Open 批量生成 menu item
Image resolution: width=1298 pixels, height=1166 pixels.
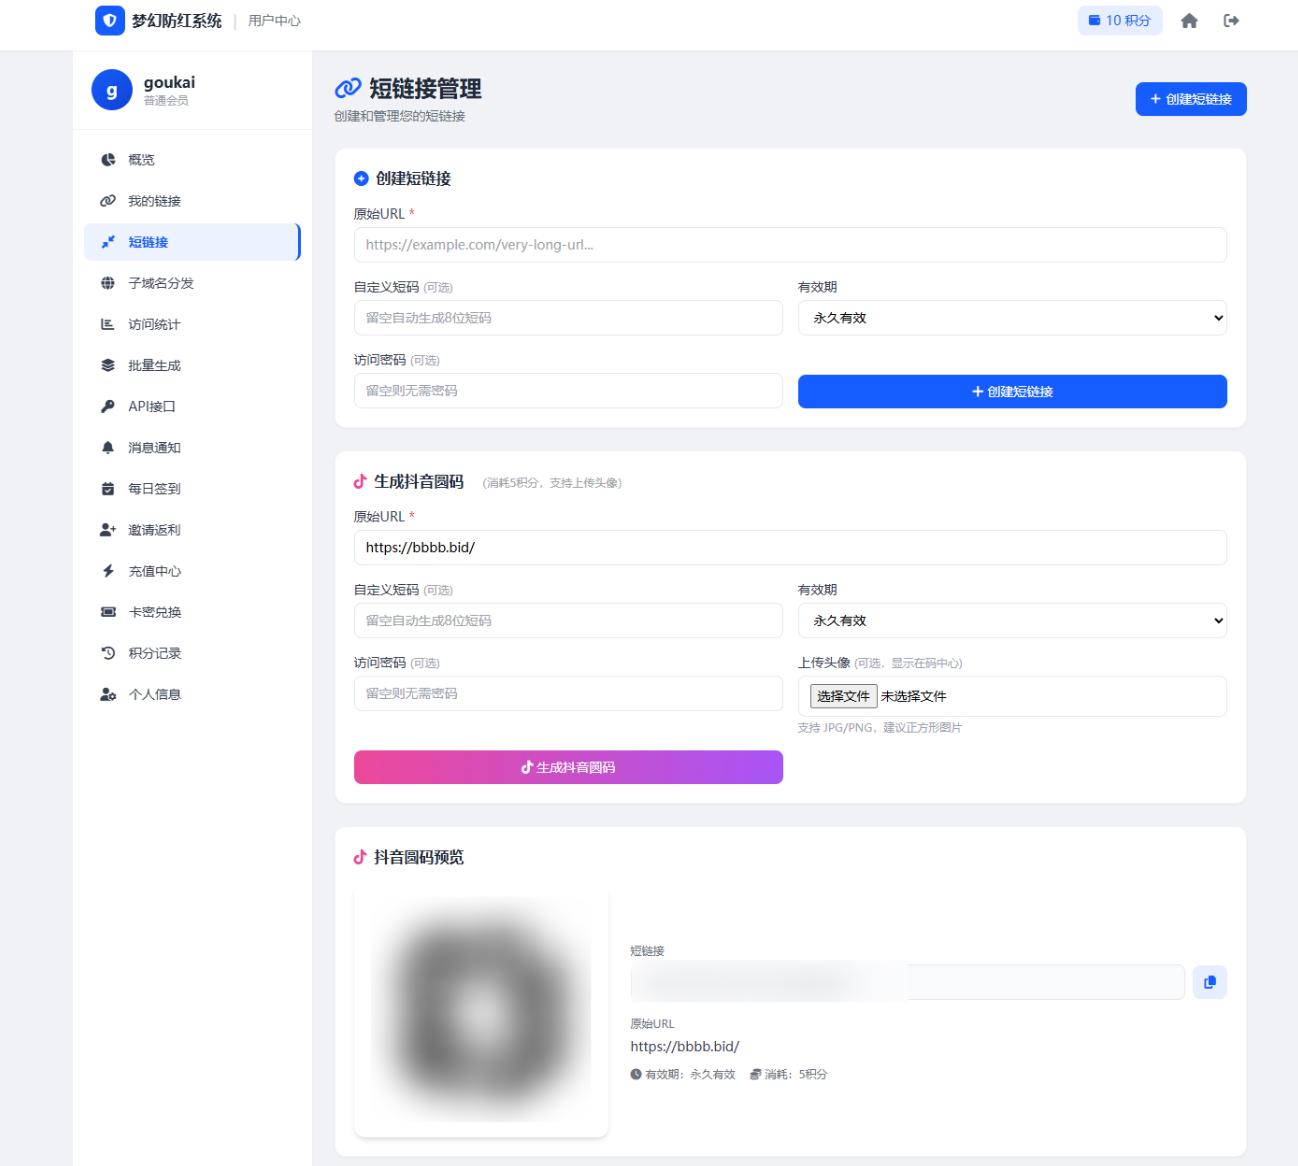pos(192,365)
